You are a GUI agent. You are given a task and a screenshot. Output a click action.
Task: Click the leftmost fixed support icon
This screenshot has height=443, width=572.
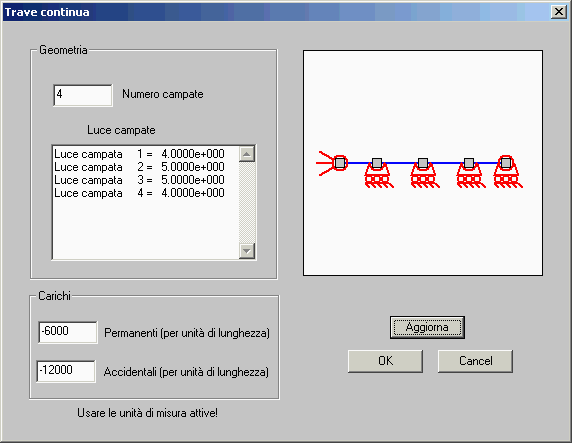332,163
